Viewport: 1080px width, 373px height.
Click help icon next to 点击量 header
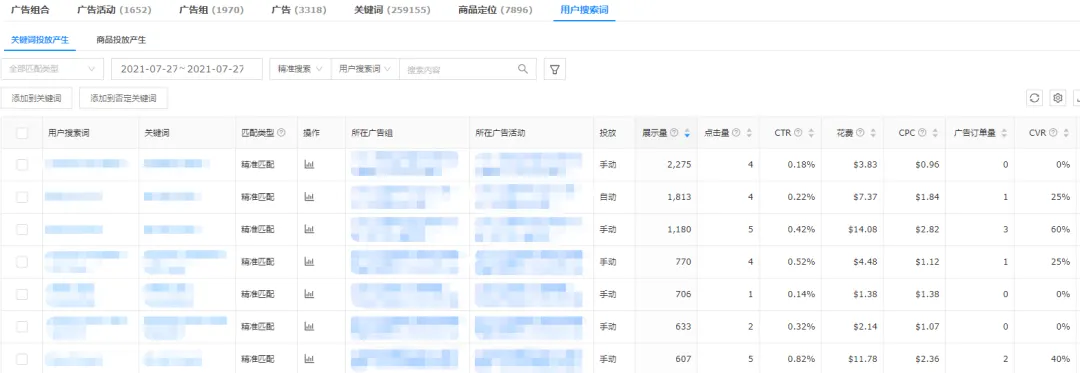[x=736, y=133]
